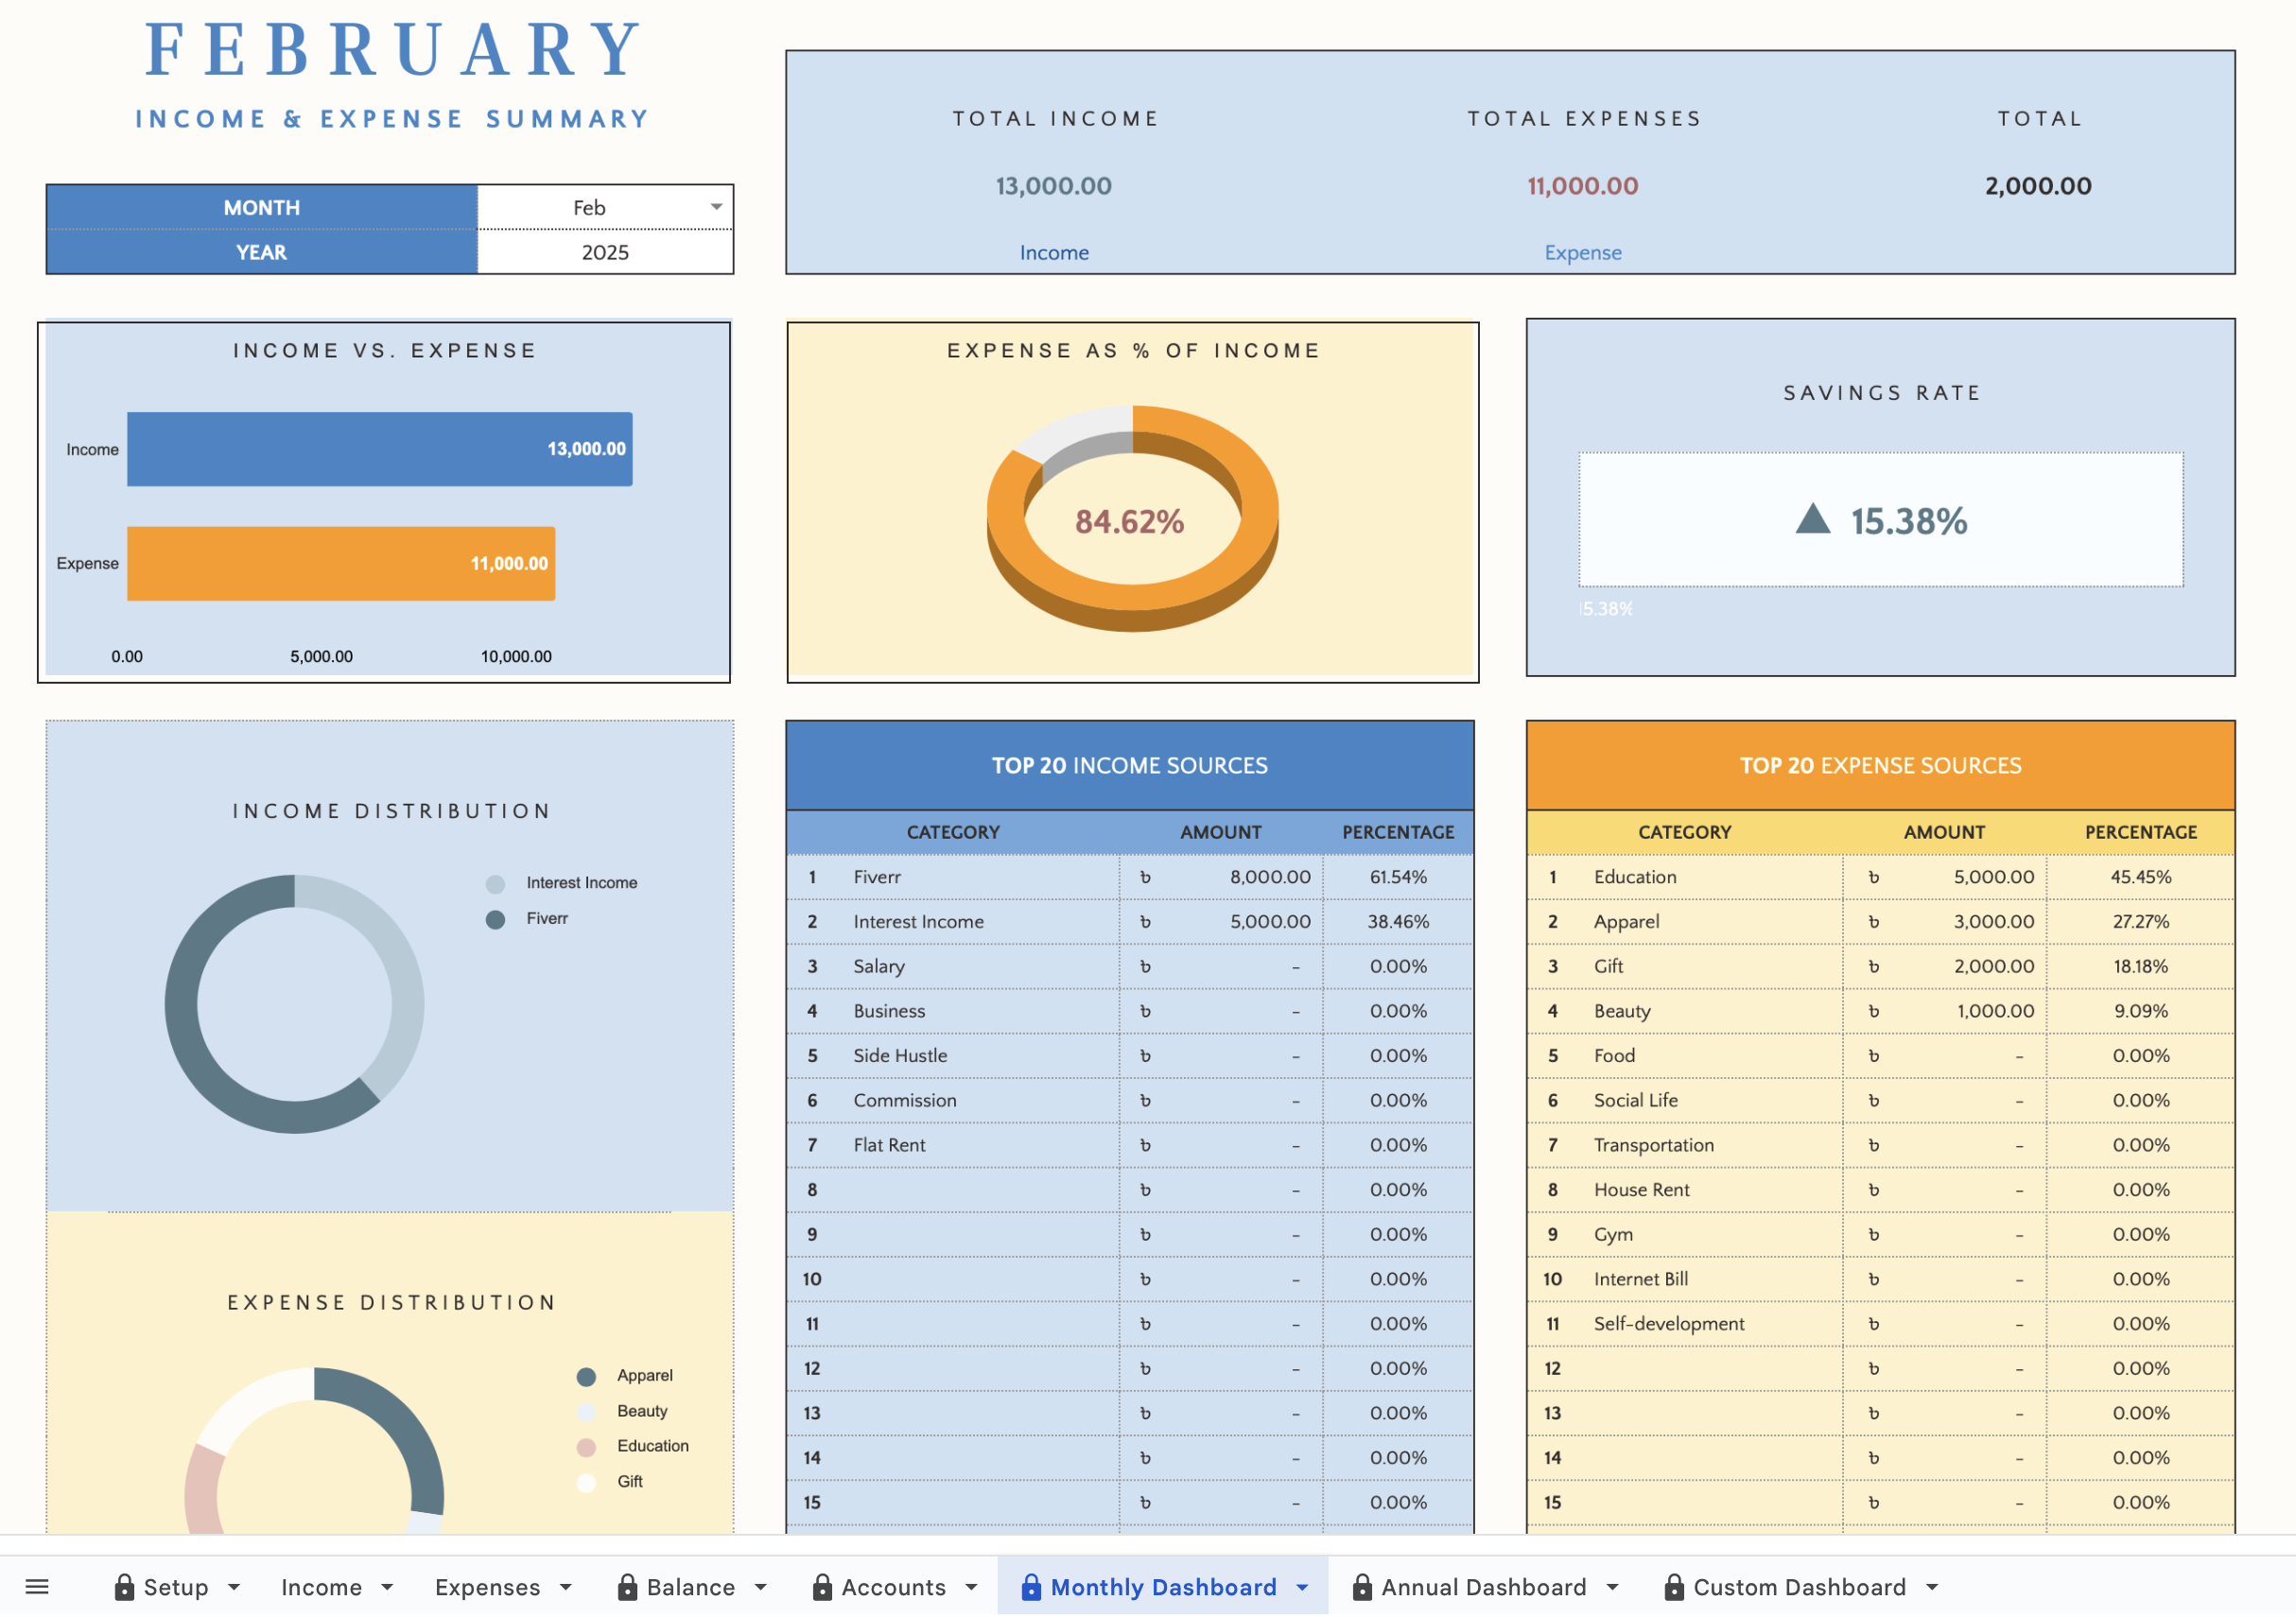The height and width of the screenshot is (1617, 2296).
Task: Click the Annual Dashboard lock icon
Action: (x=1361, y=1587)
